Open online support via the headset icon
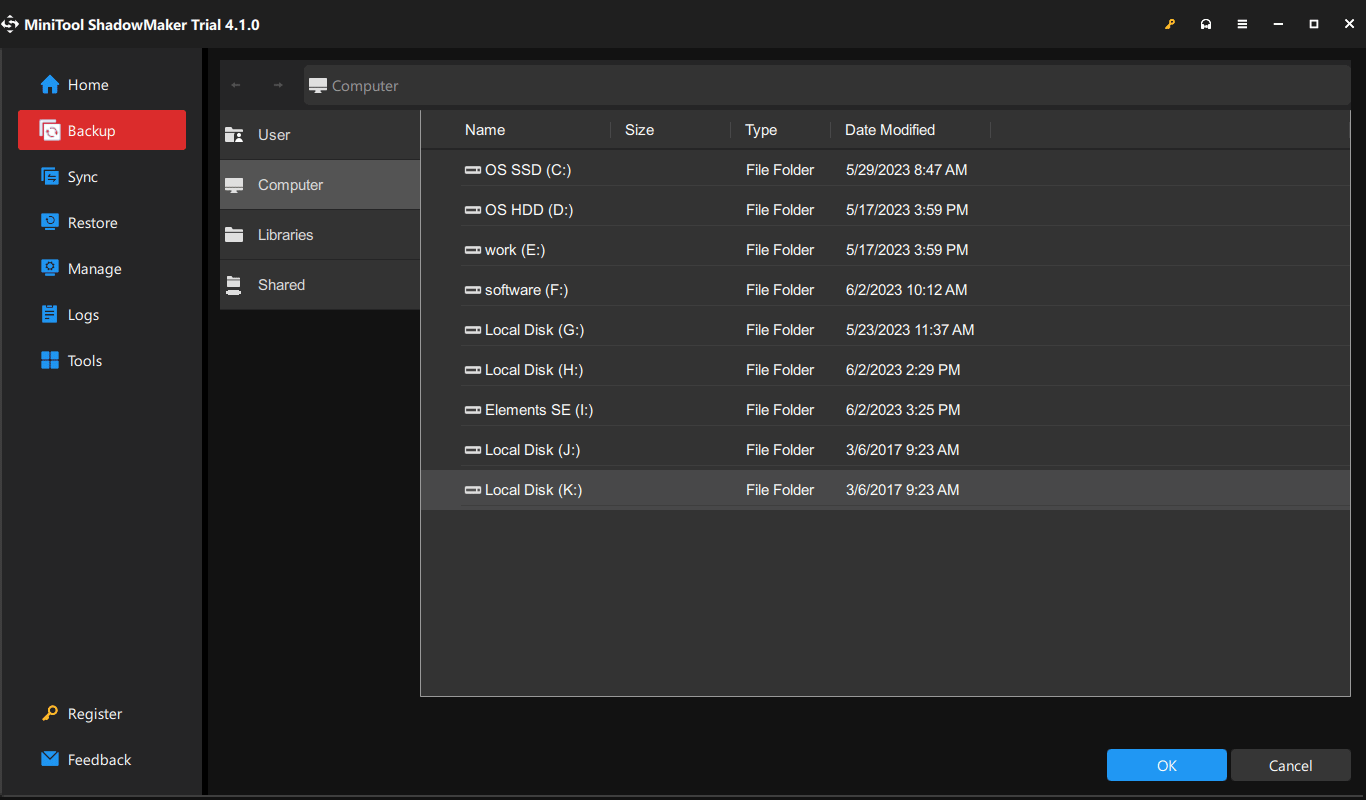Screen dimensions: 1366x800 [1206, 23]
